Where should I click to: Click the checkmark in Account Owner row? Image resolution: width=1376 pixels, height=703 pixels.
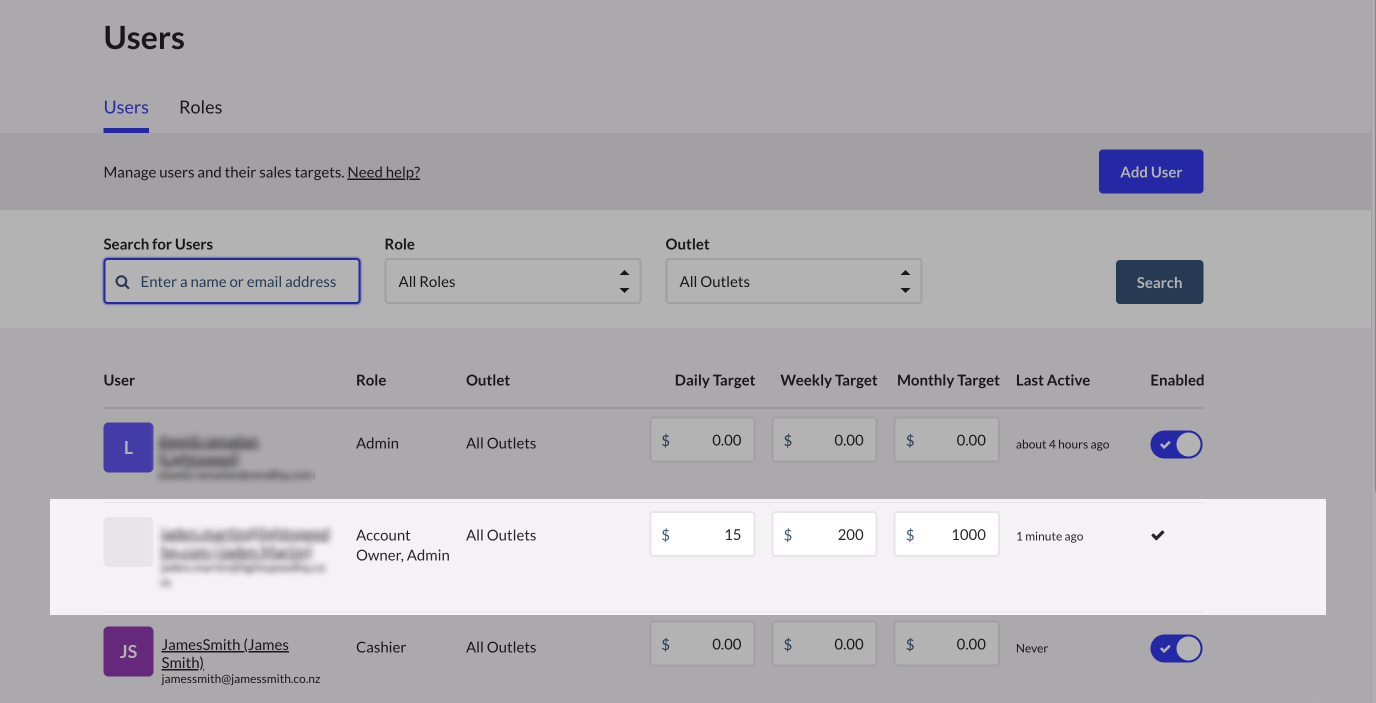tap(1157, 536)
